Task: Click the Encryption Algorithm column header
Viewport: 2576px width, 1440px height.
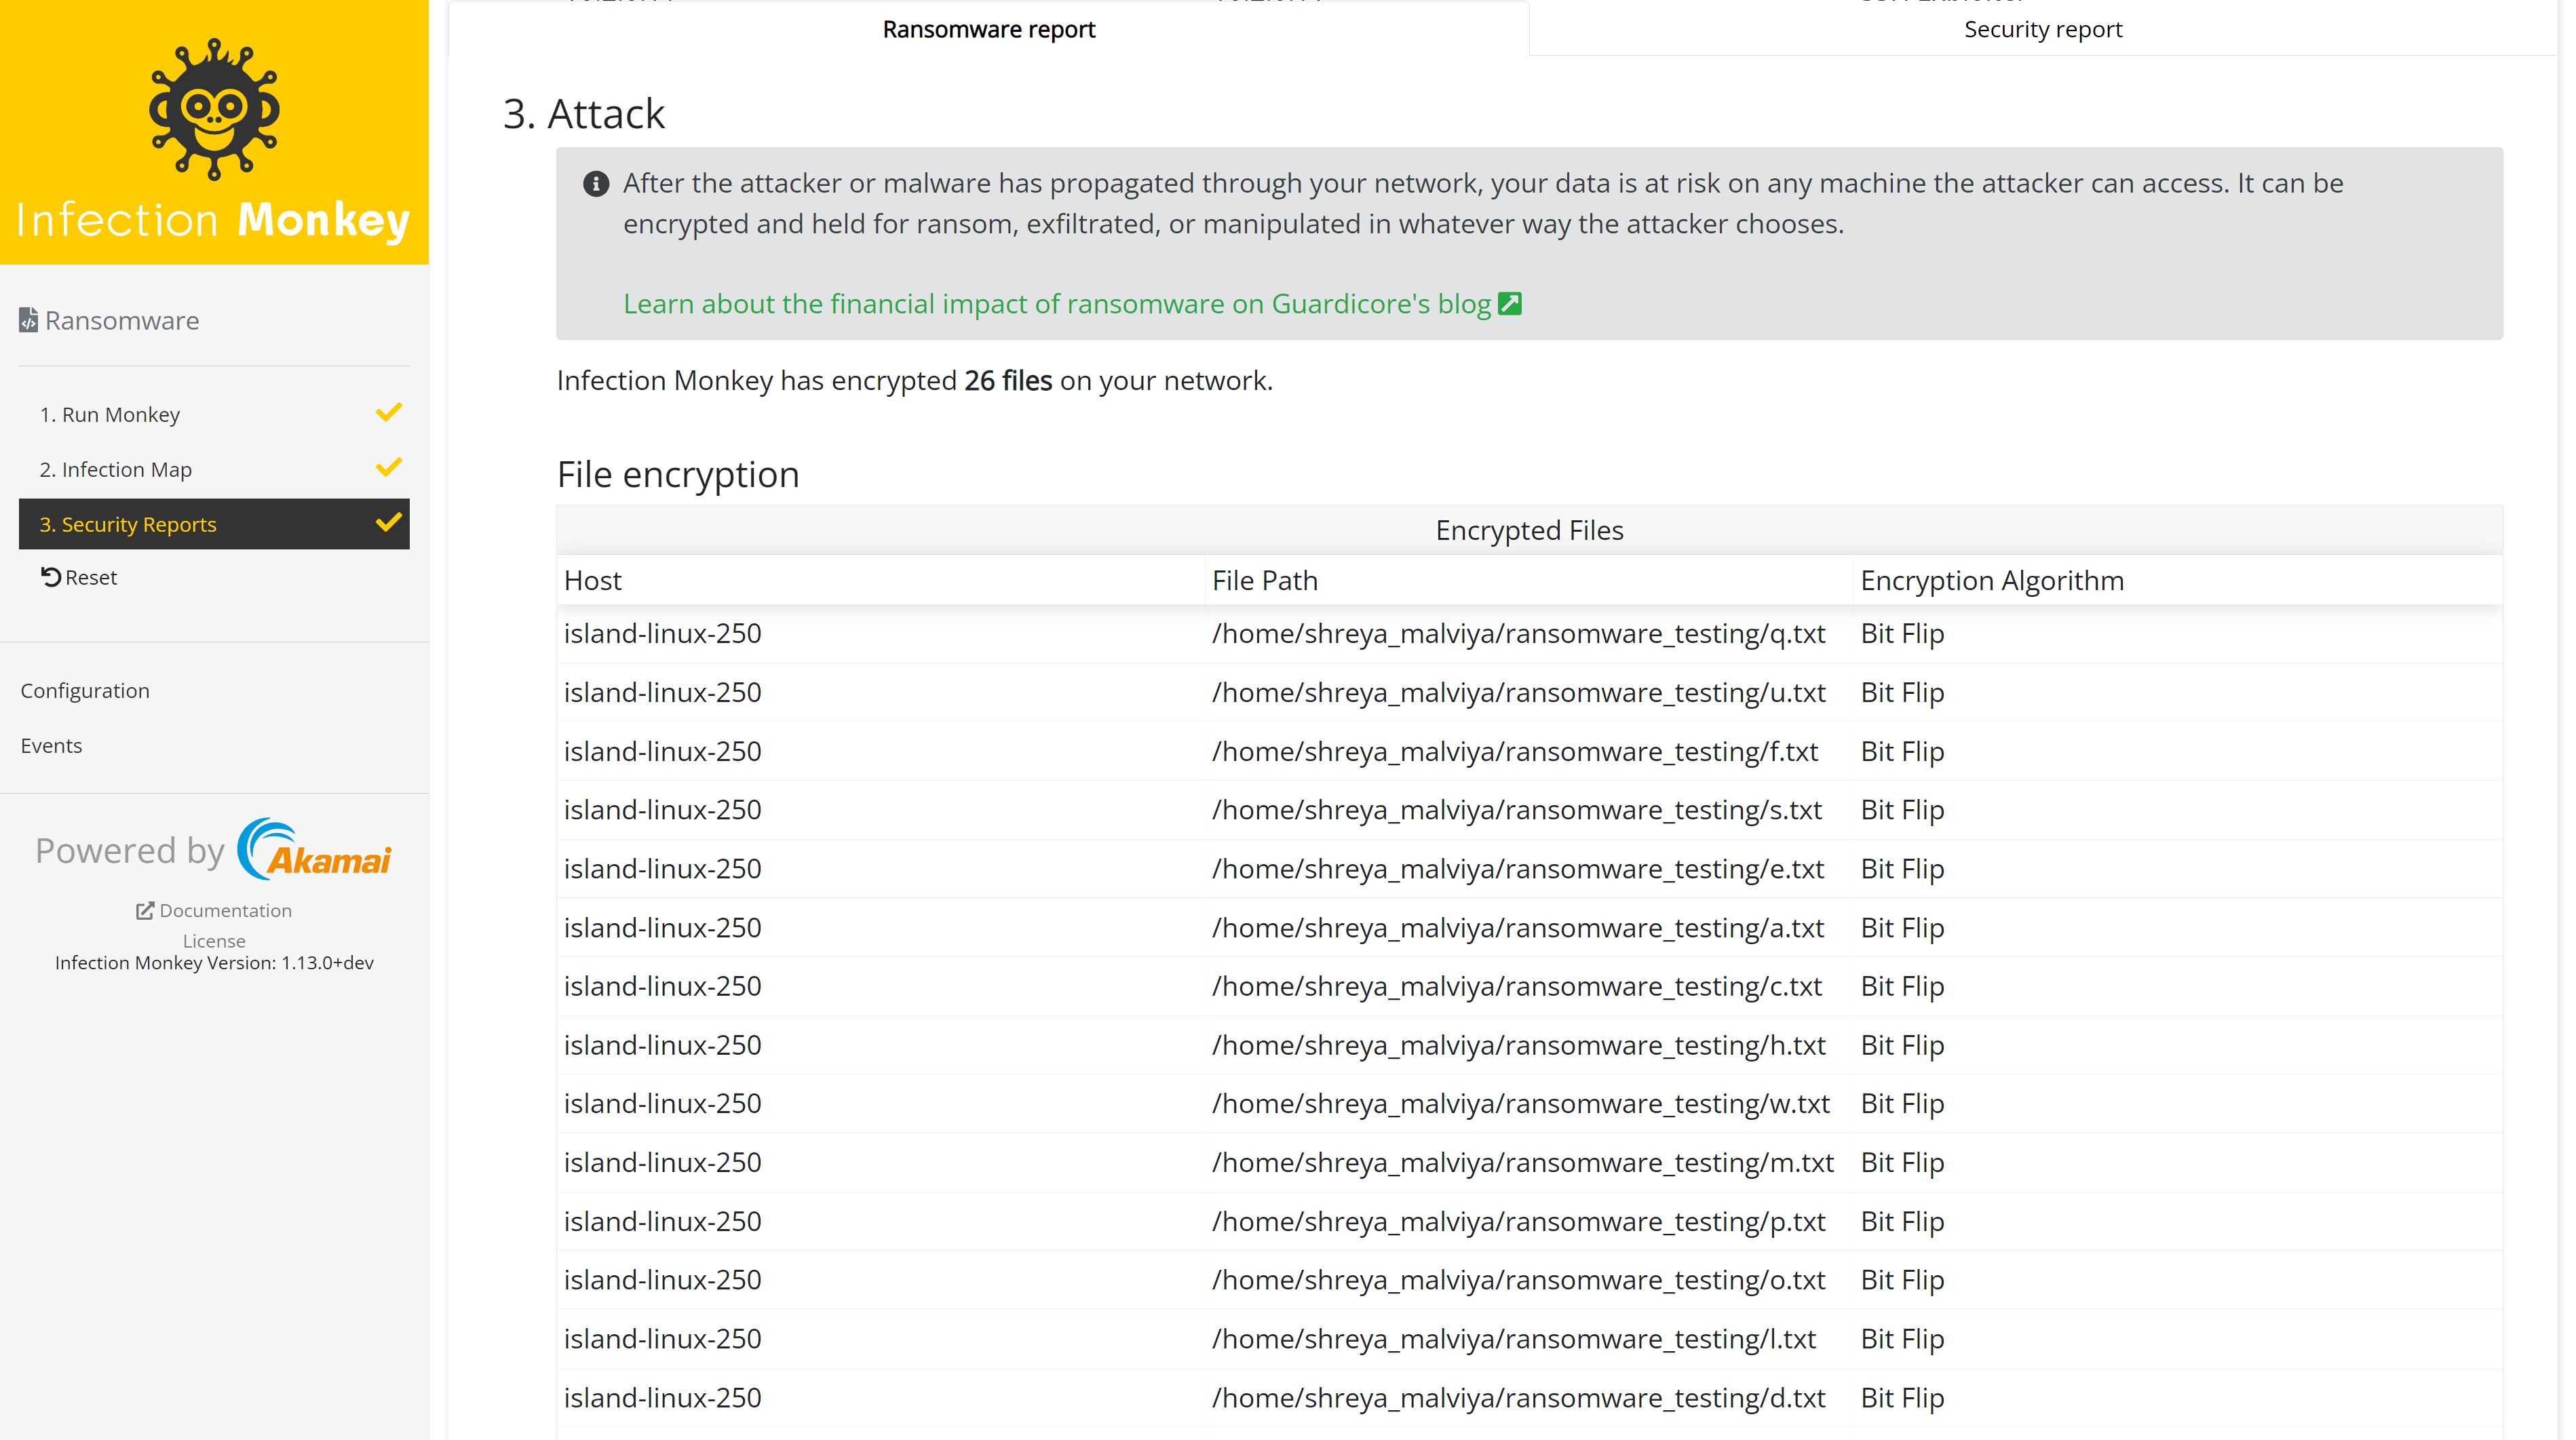Action: point(1991,581)
